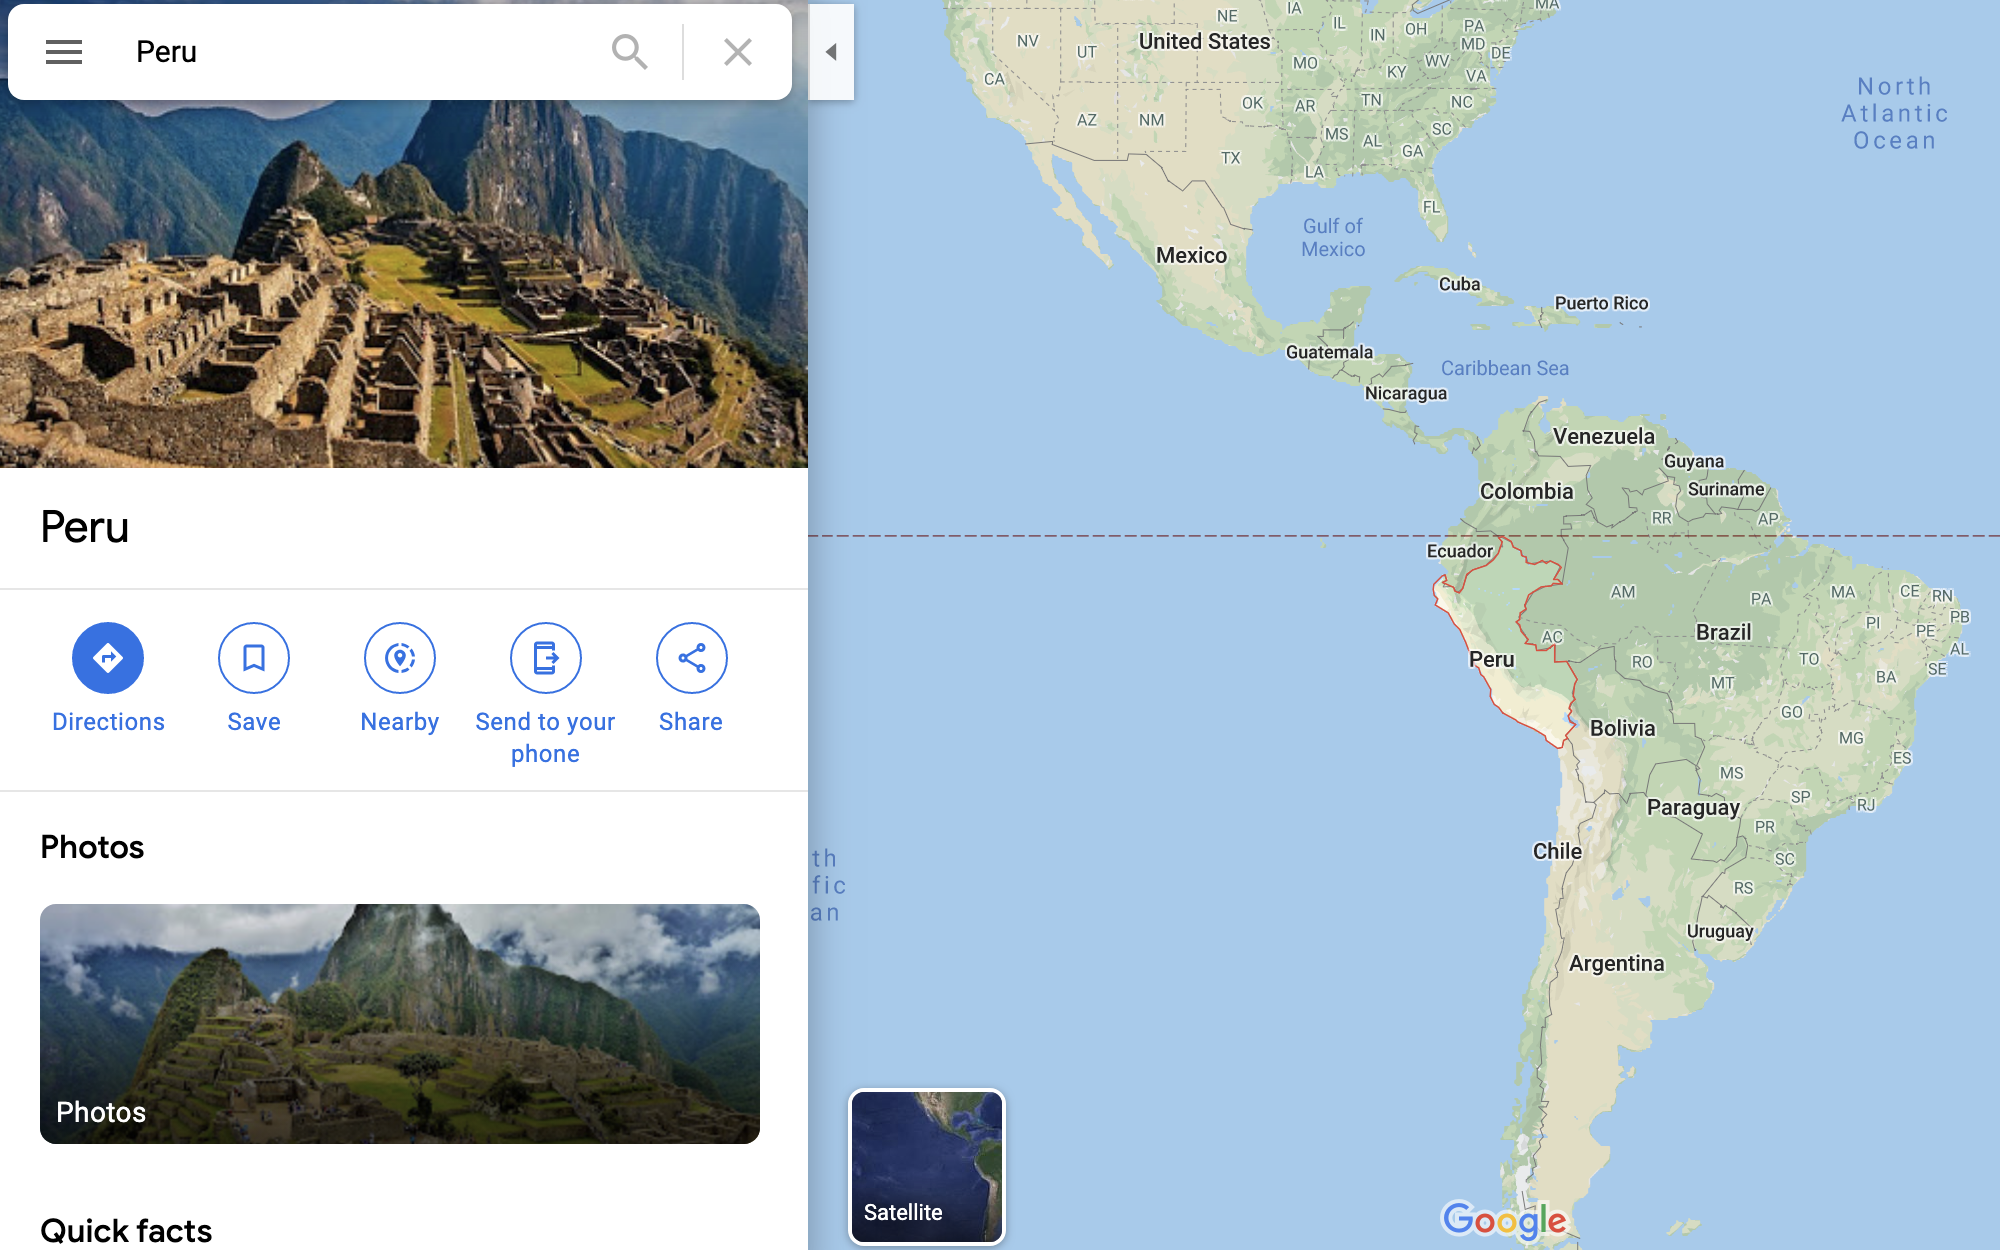Viewport: 2000px width, 1250px height.
Task: Click the Google logo on map
Action: pyautogui.click(x=1504, y=1220)
